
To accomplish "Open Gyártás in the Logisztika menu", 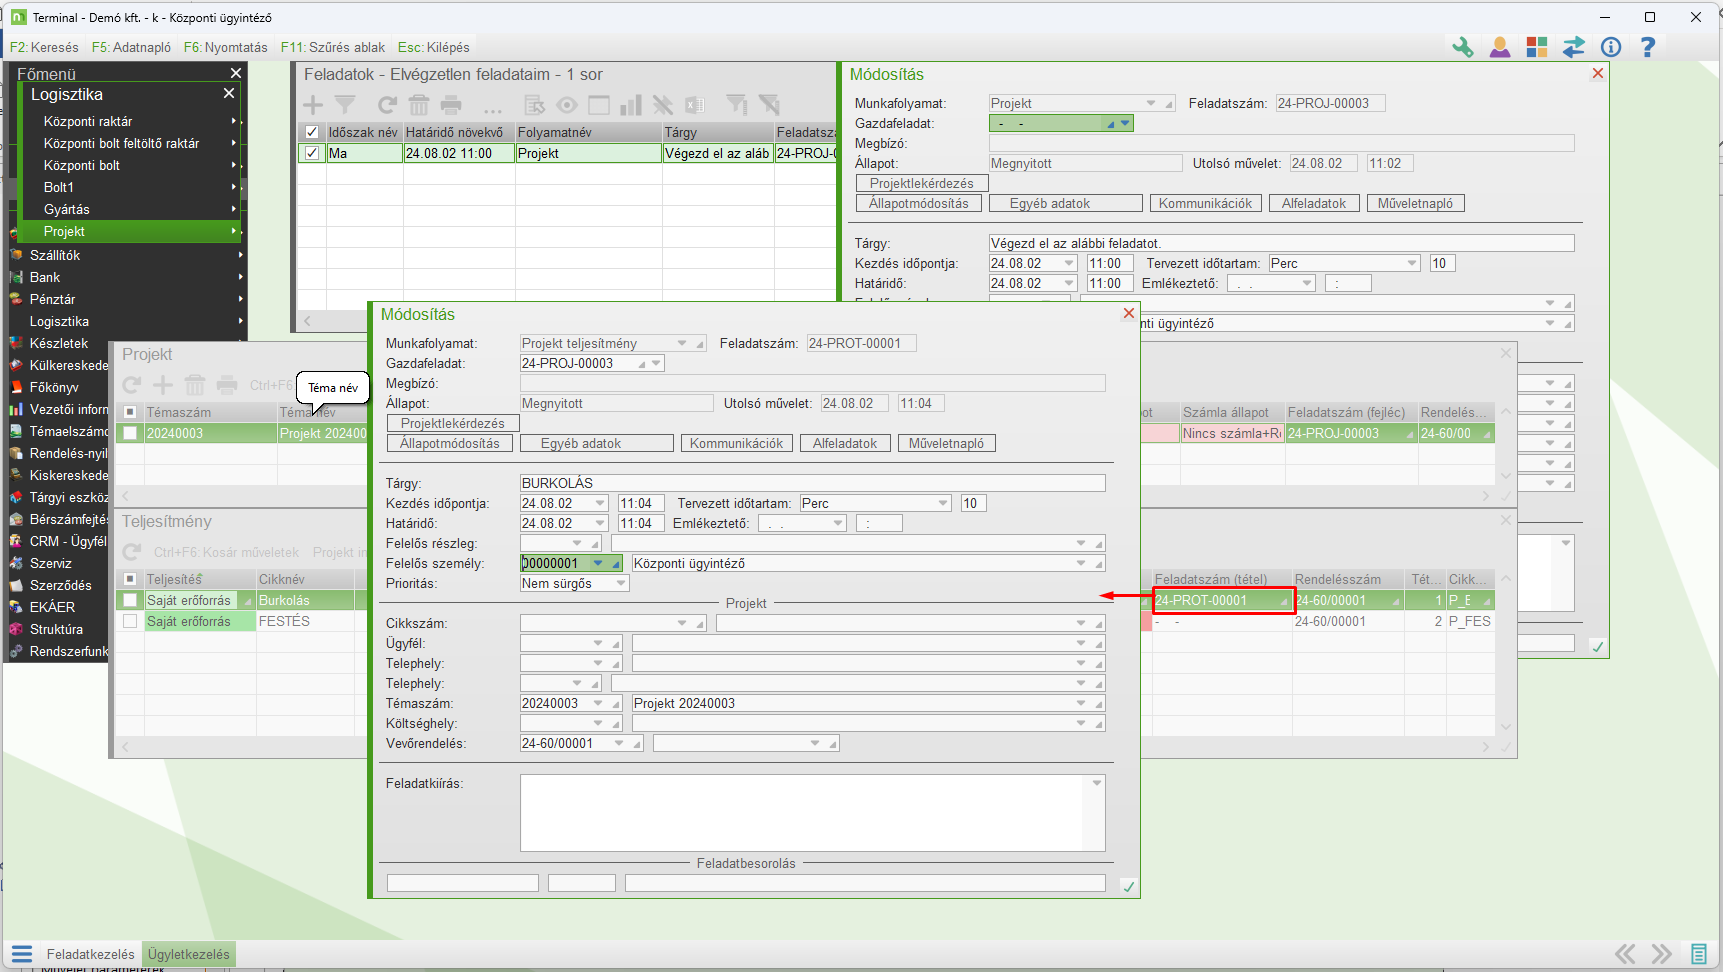I will 67,209.
